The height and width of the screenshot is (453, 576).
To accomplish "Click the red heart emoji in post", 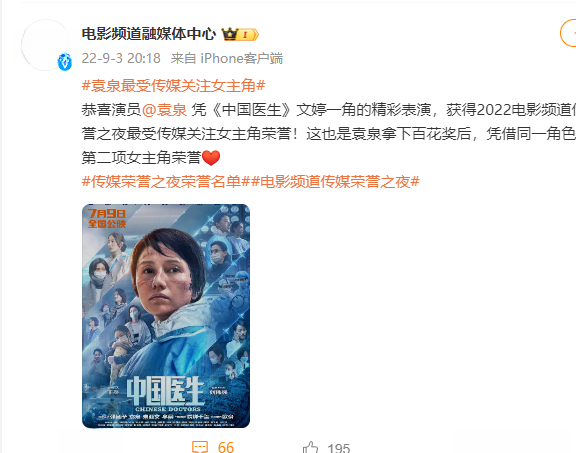I will 211,158.
